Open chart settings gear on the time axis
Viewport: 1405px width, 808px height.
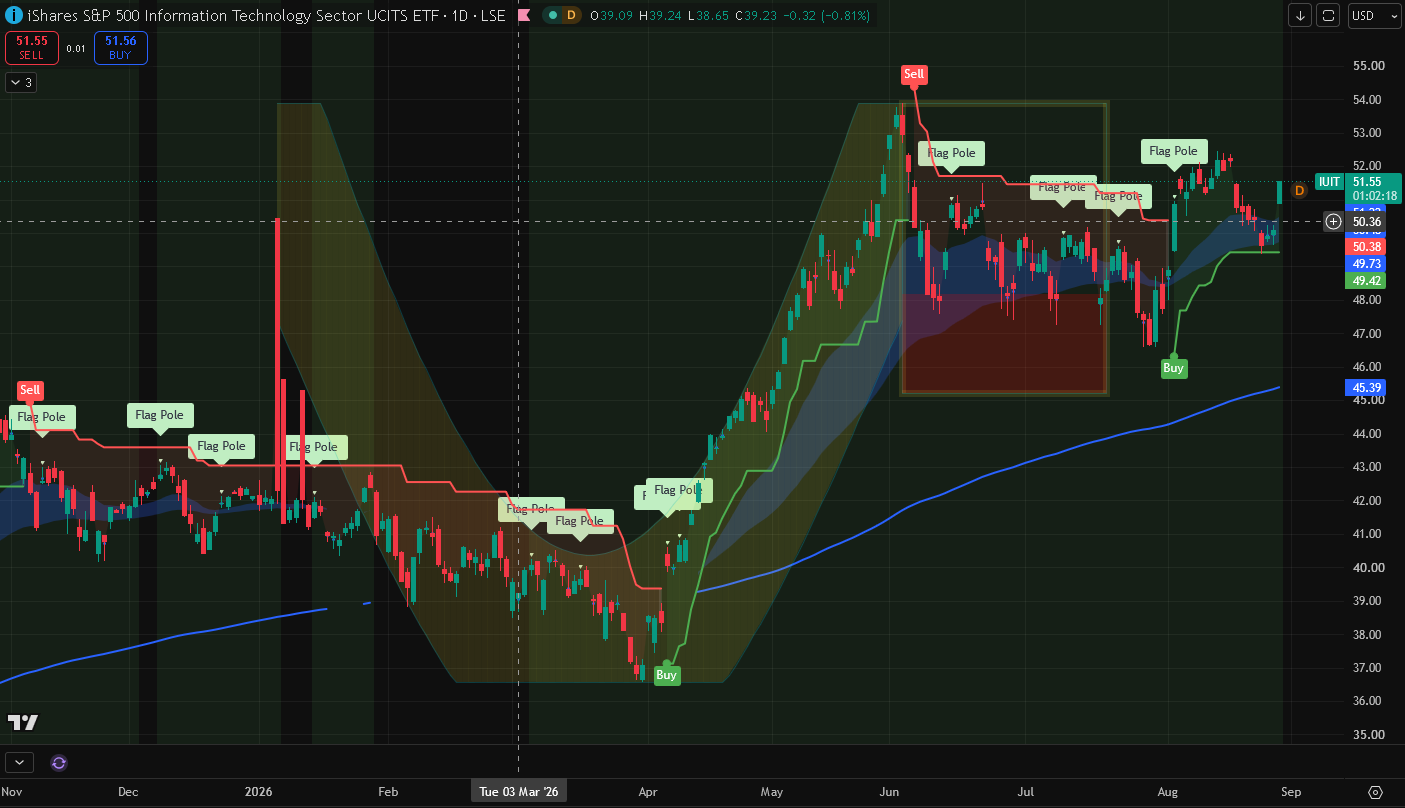click(x=1375, y=792)
